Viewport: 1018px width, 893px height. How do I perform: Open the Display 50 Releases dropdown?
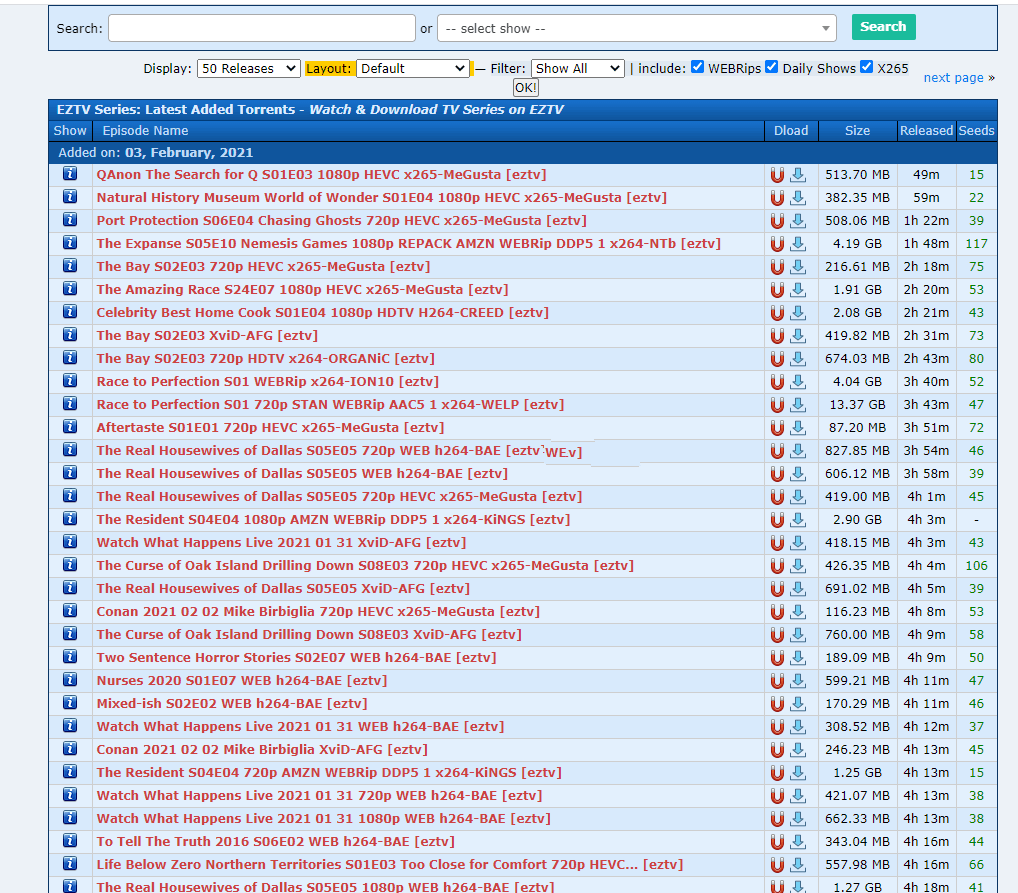click(249, 68)
